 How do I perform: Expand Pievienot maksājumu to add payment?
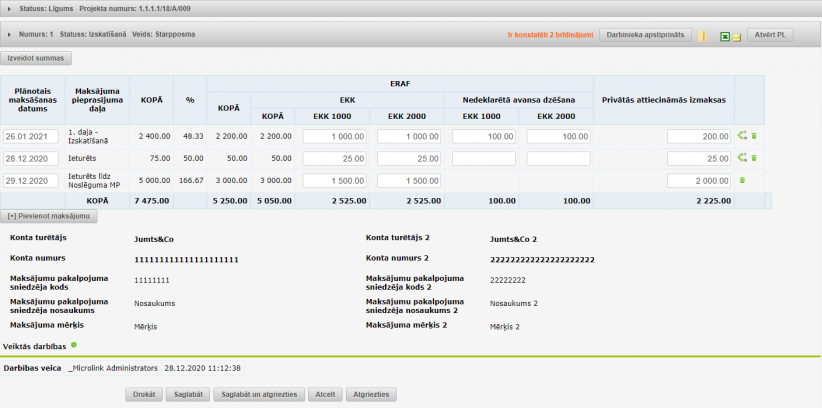(50, 216)
